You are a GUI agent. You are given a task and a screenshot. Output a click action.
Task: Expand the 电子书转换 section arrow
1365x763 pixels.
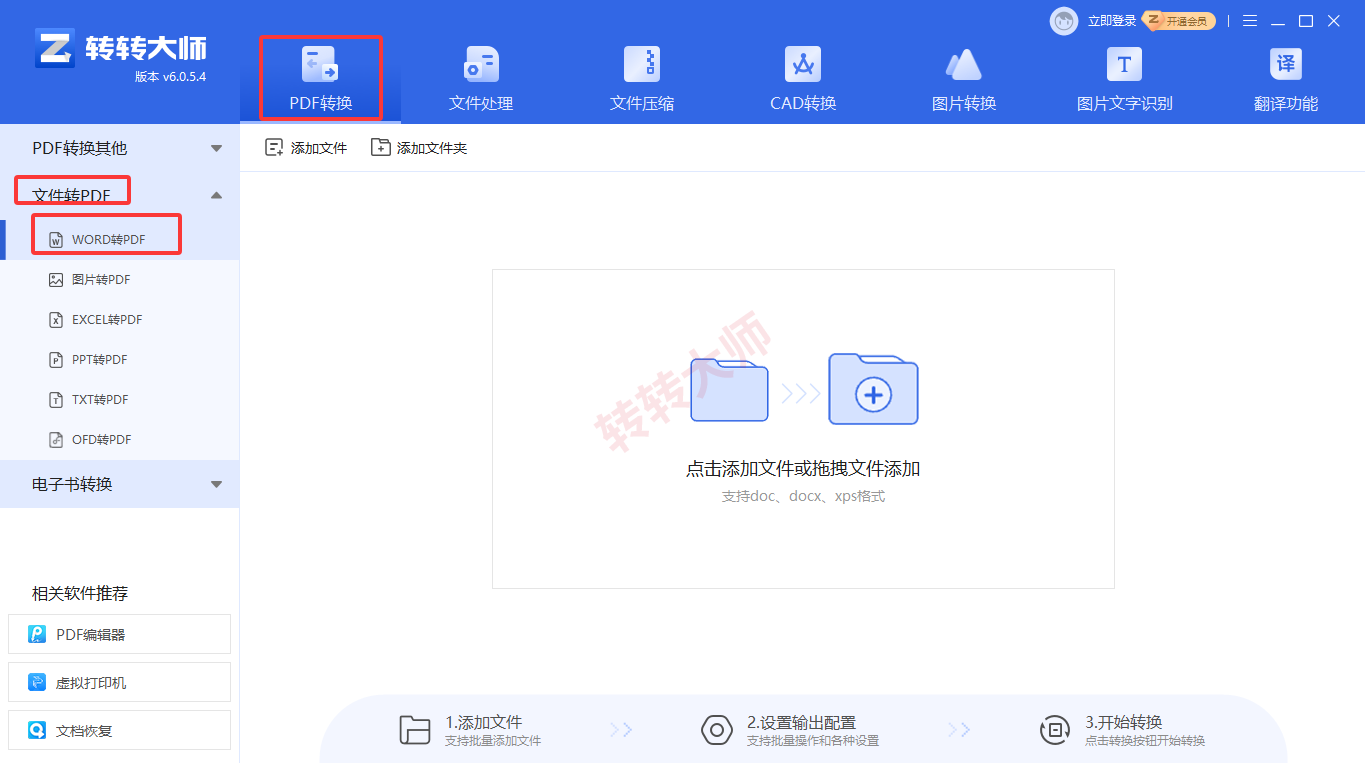coord(216,484)
